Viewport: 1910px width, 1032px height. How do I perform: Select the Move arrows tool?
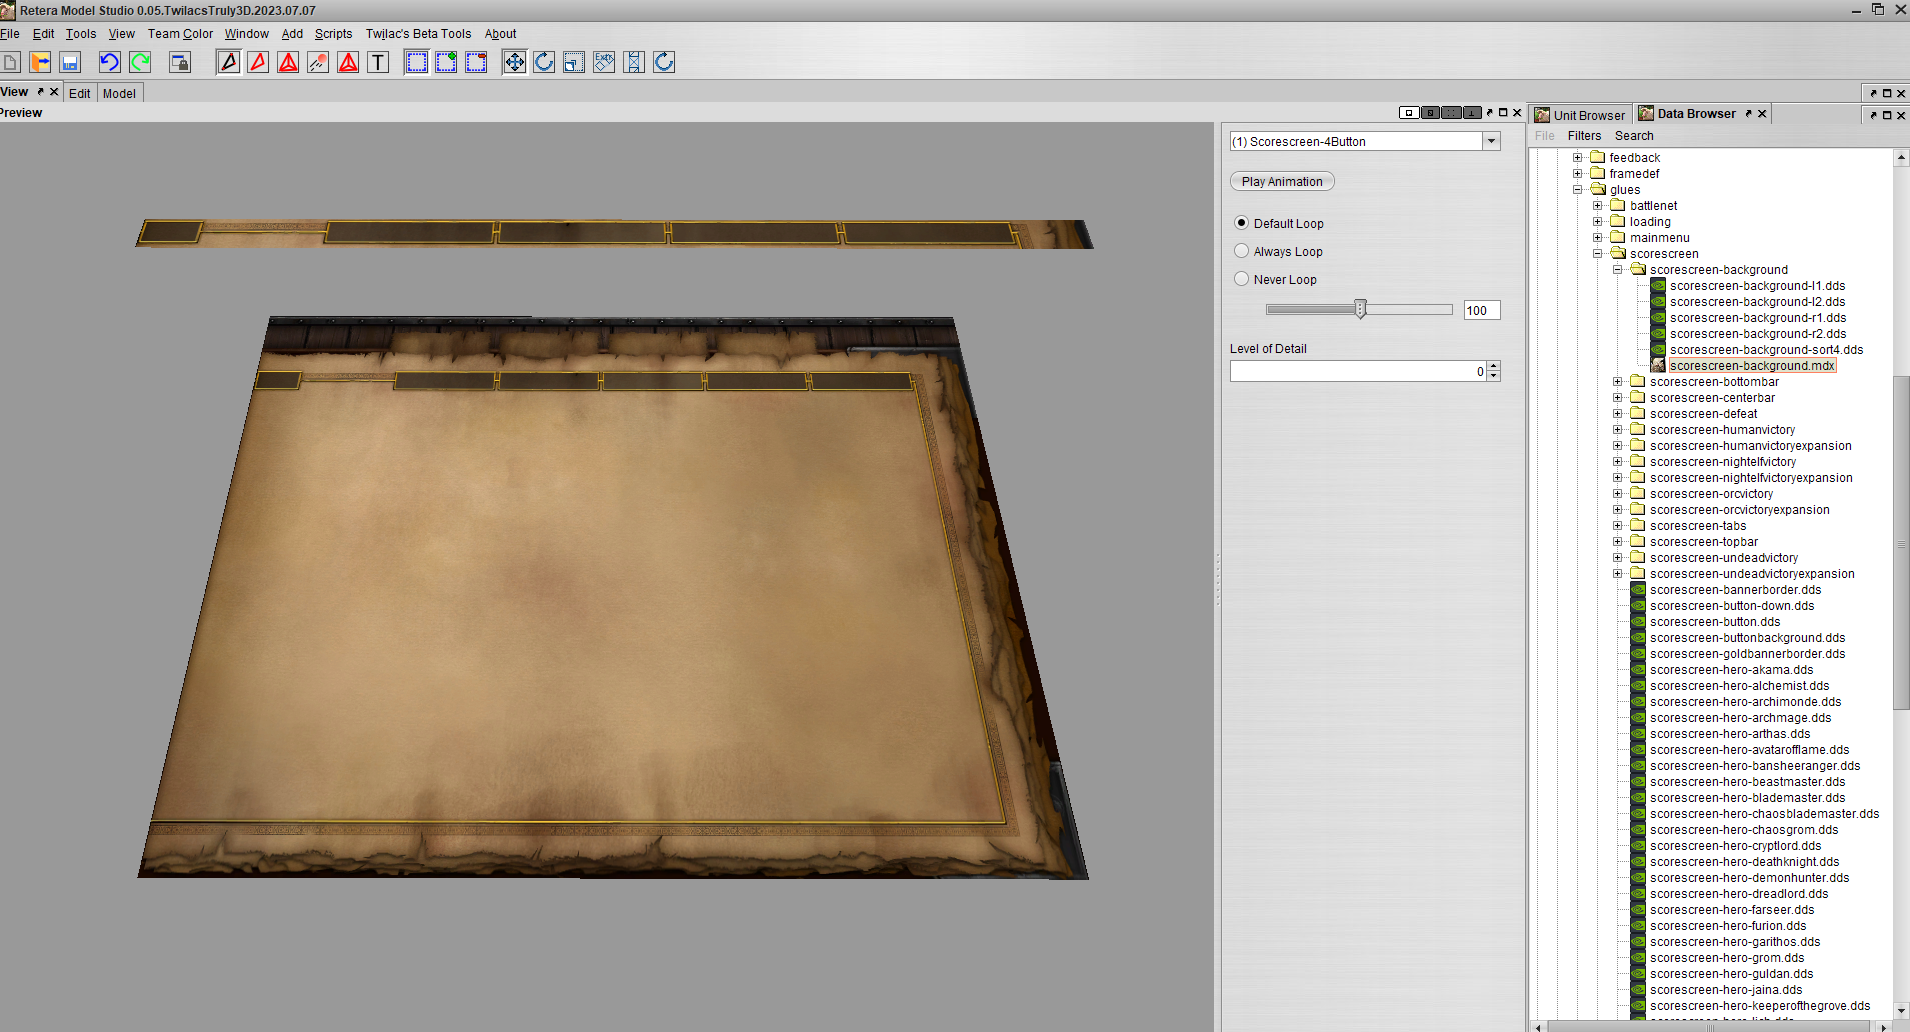pos(514,62)
